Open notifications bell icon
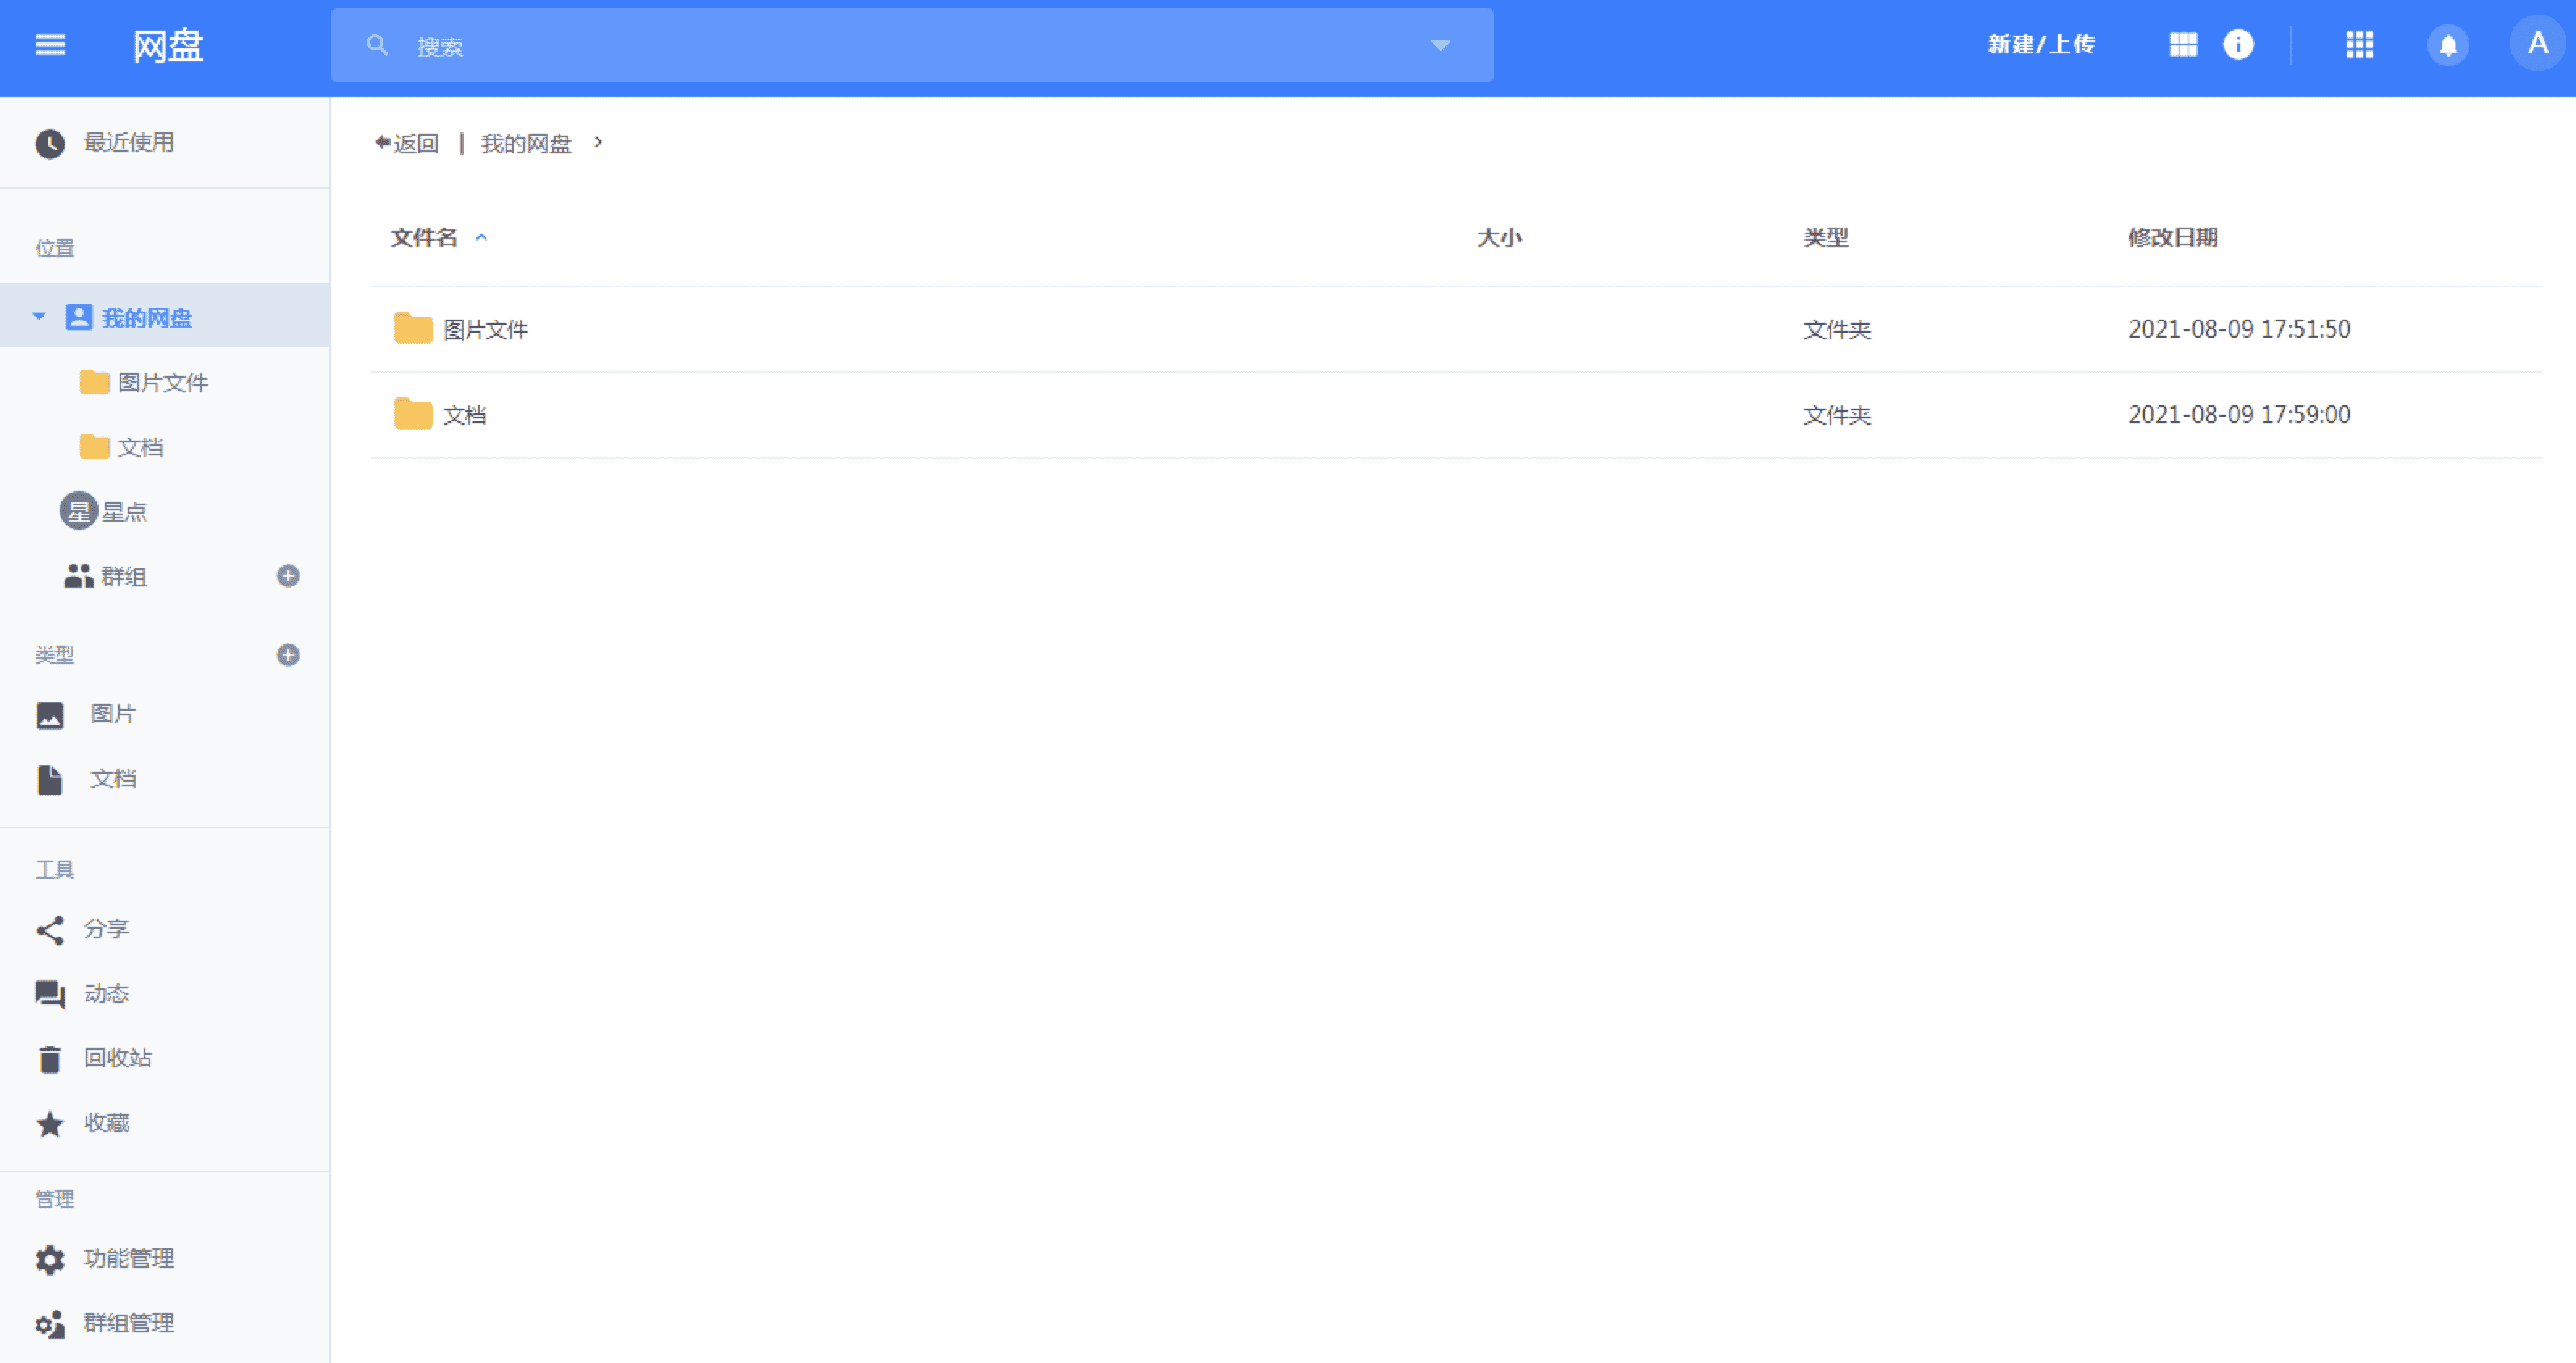 (2448, 46)
